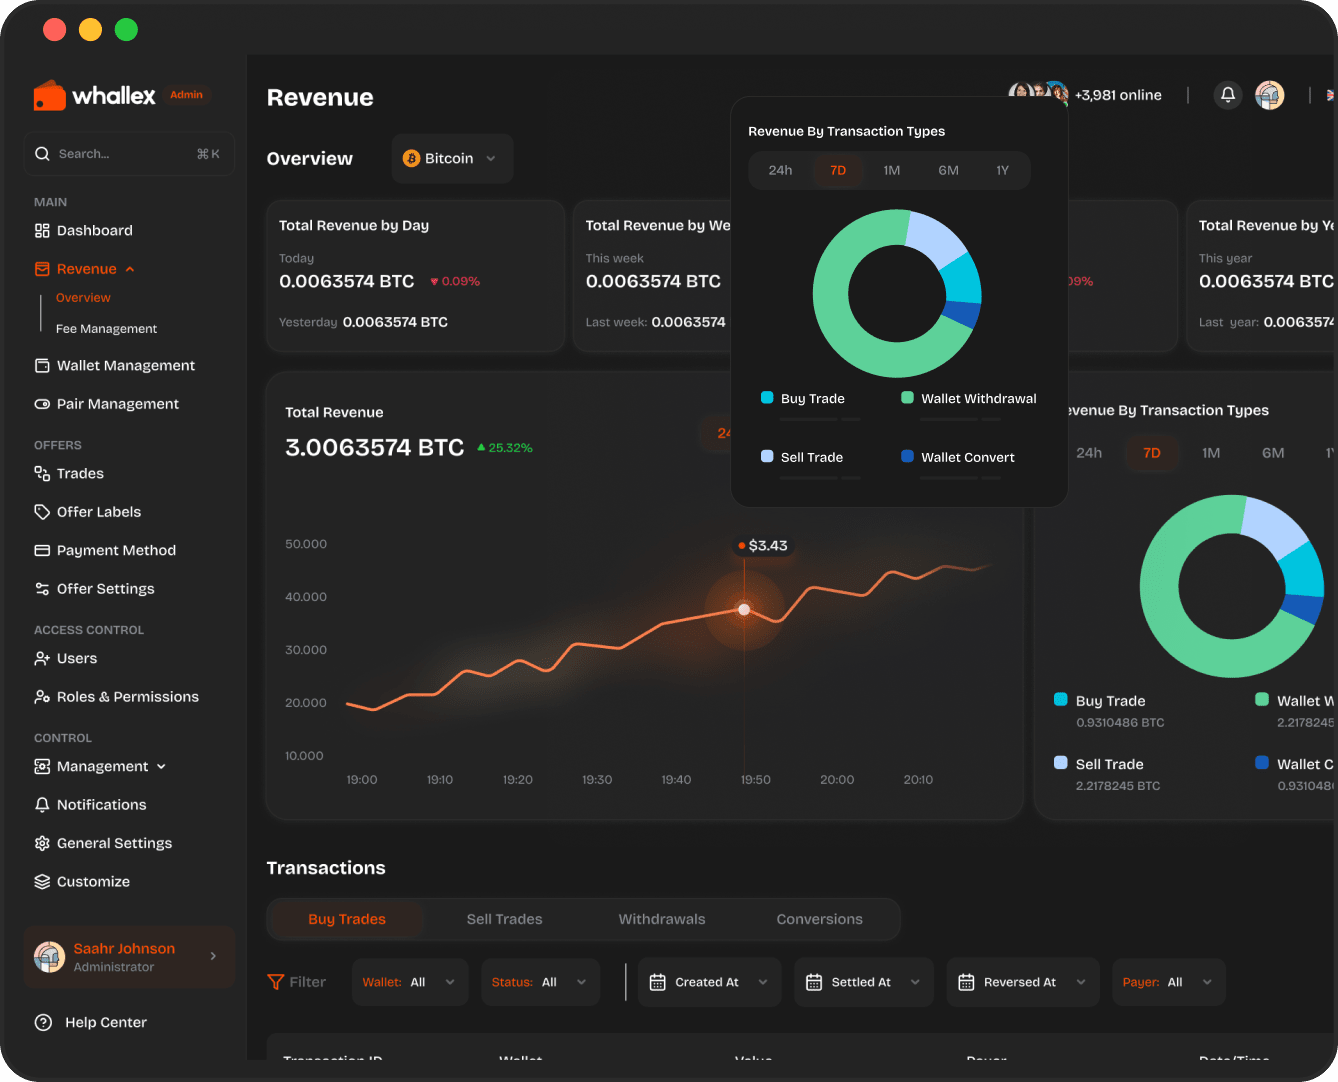Select the 7D time range toggle

838,170
